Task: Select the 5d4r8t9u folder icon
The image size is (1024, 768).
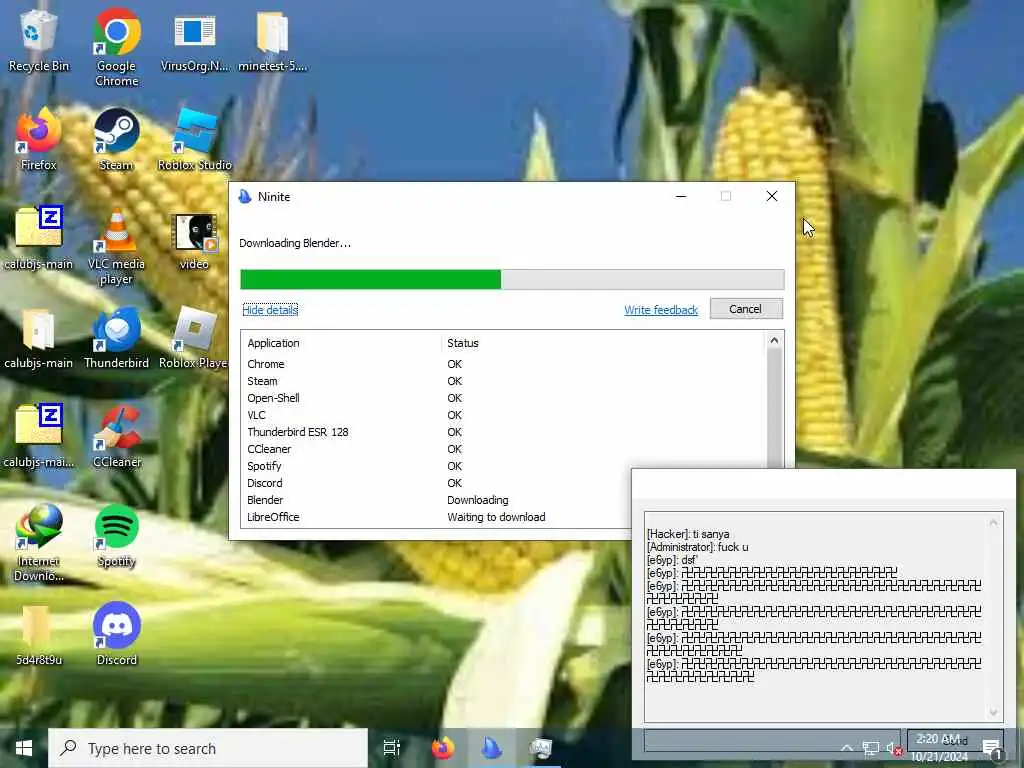Action: [39, 635]
